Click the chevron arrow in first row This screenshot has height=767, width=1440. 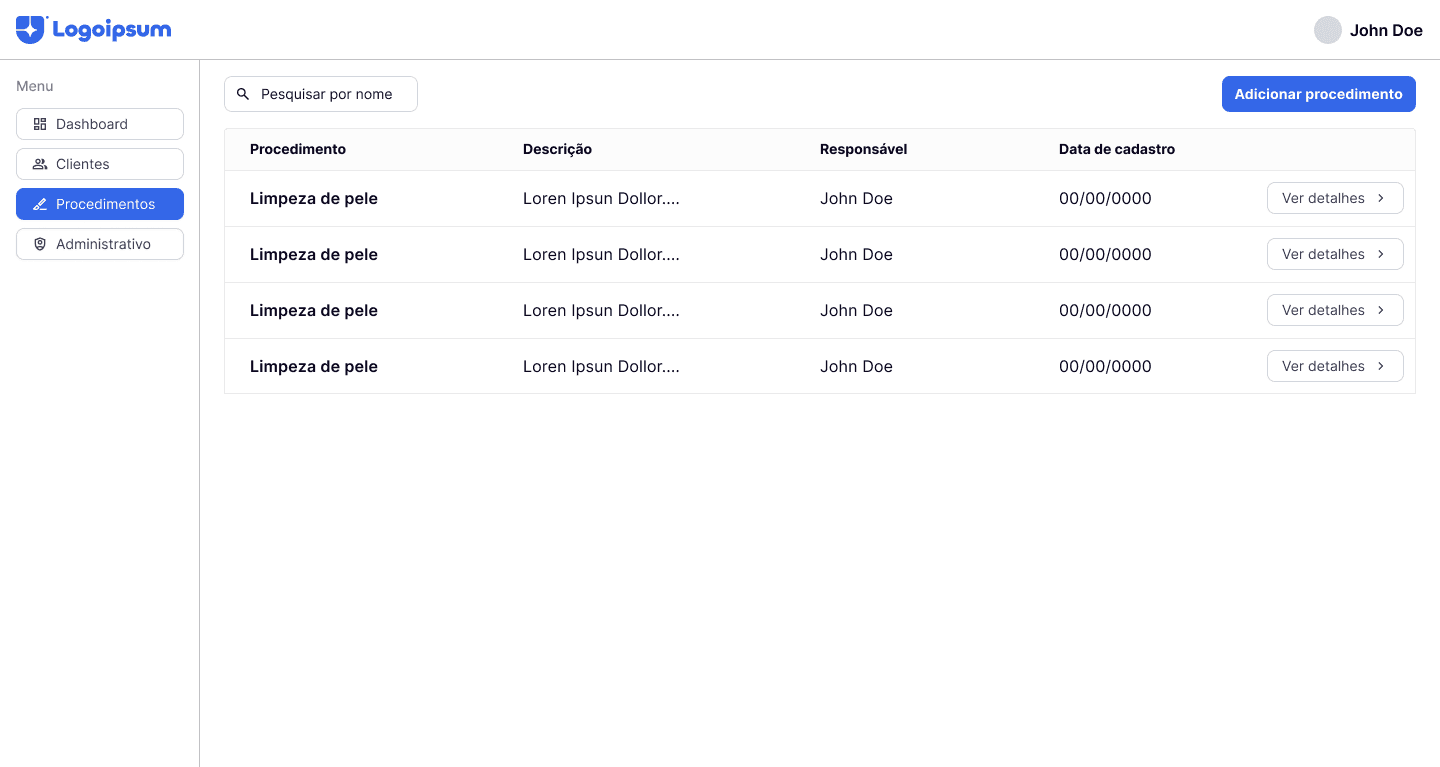[x=1381, y=198]
